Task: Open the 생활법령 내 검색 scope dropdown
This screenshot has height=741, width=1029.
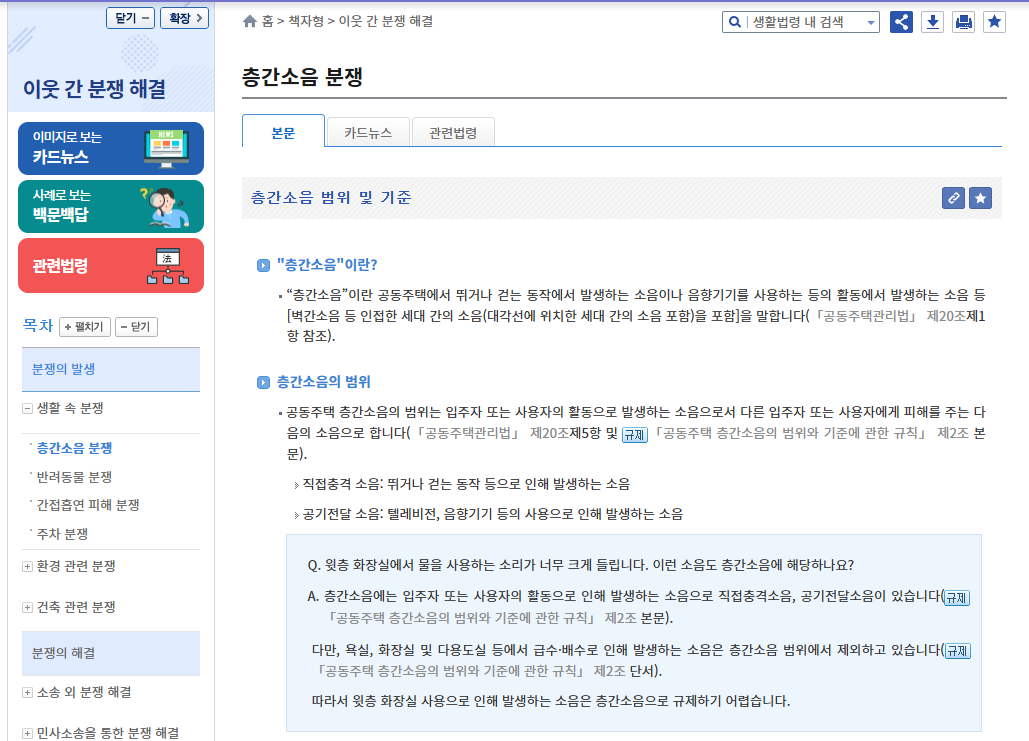Action: pyautogui.click(x=869, y=21)
